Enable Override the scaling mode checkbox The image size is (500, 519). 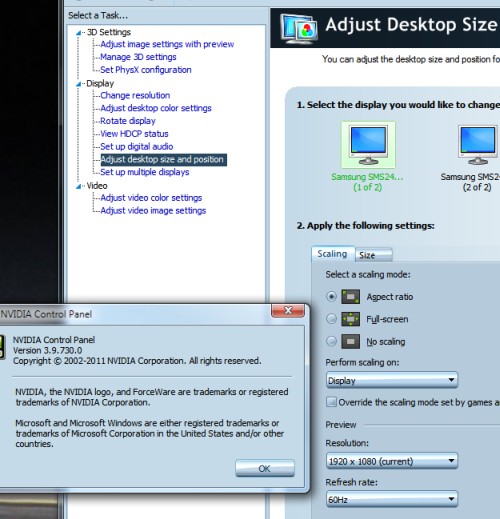click(331, 402)
